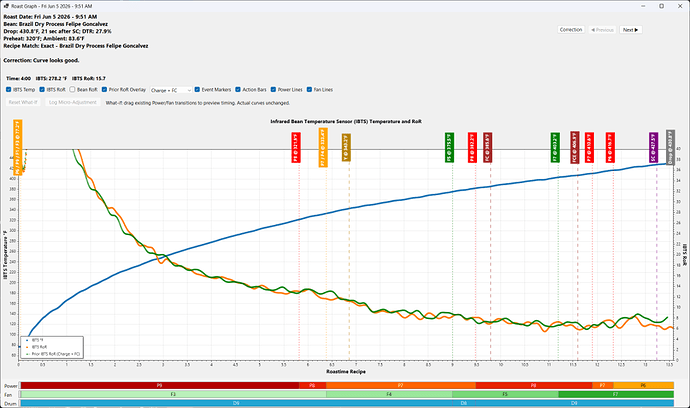Click the green F5 fan marker

pos(449,147)
